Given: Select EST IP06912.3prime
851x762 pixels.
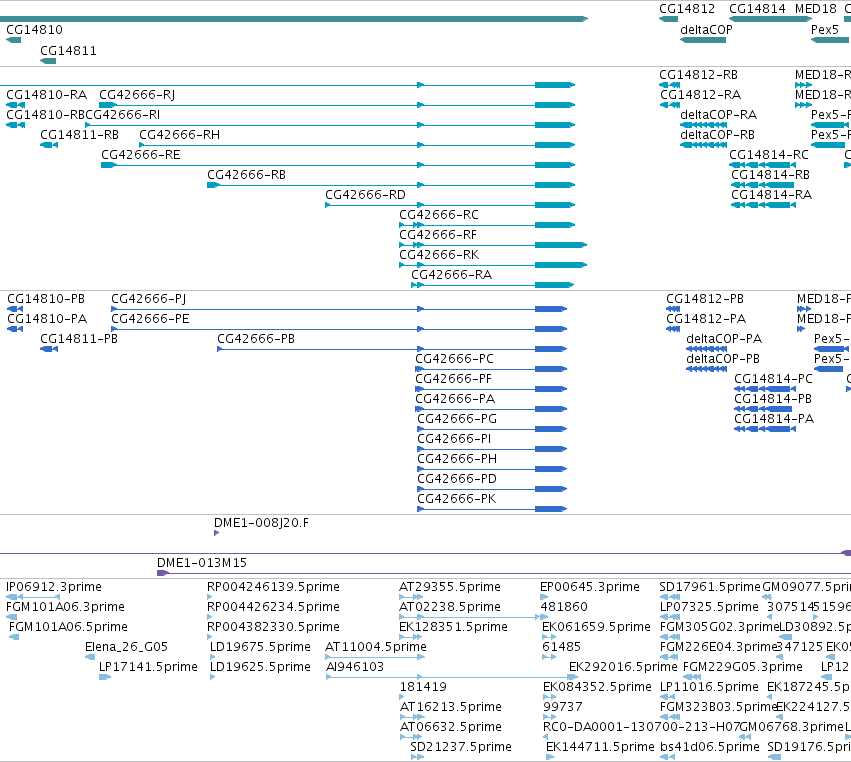Looking at the screenshot, I should (54, 587).
